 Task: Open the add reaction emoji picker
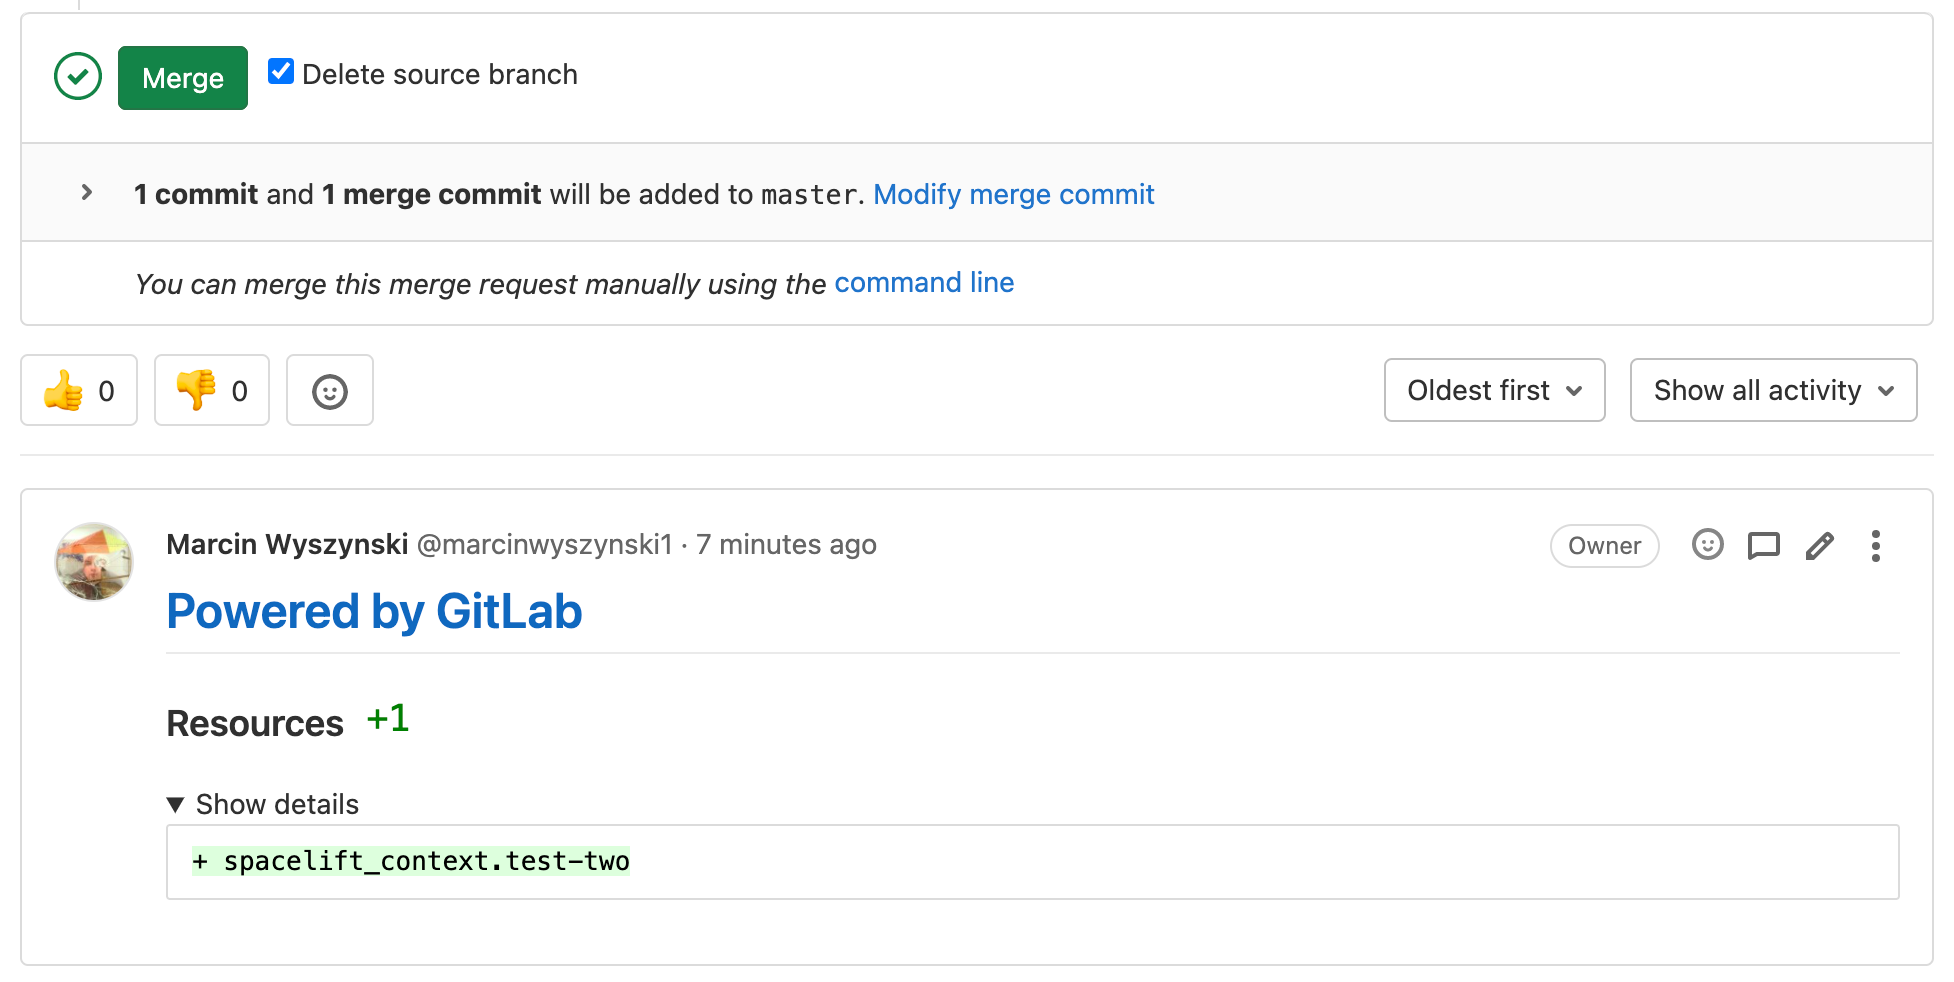329,390
